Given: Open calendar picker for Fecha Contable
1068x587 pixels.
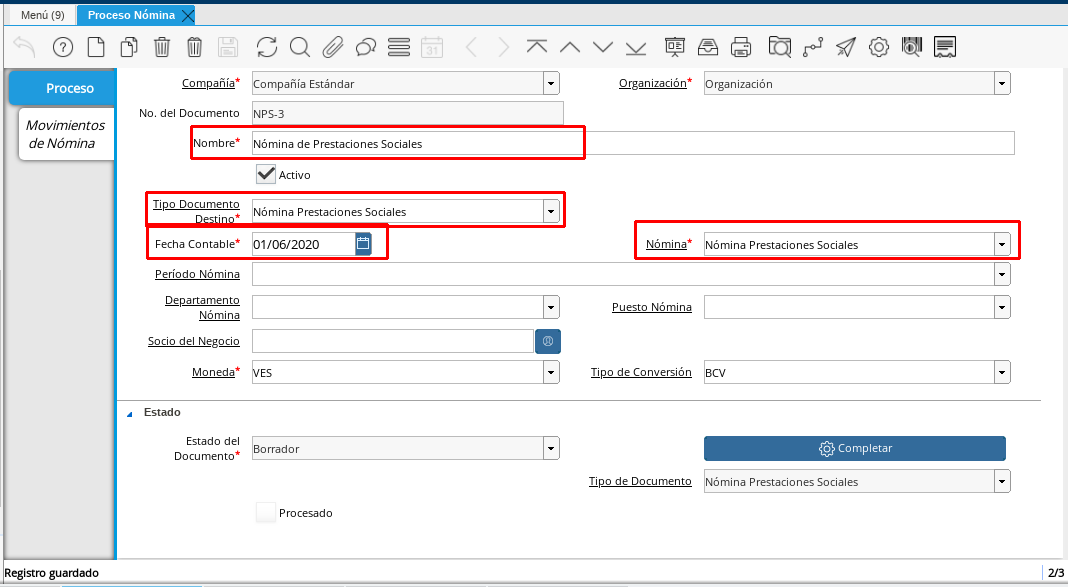Looking at the screenshot, I should tap(363, 244).
